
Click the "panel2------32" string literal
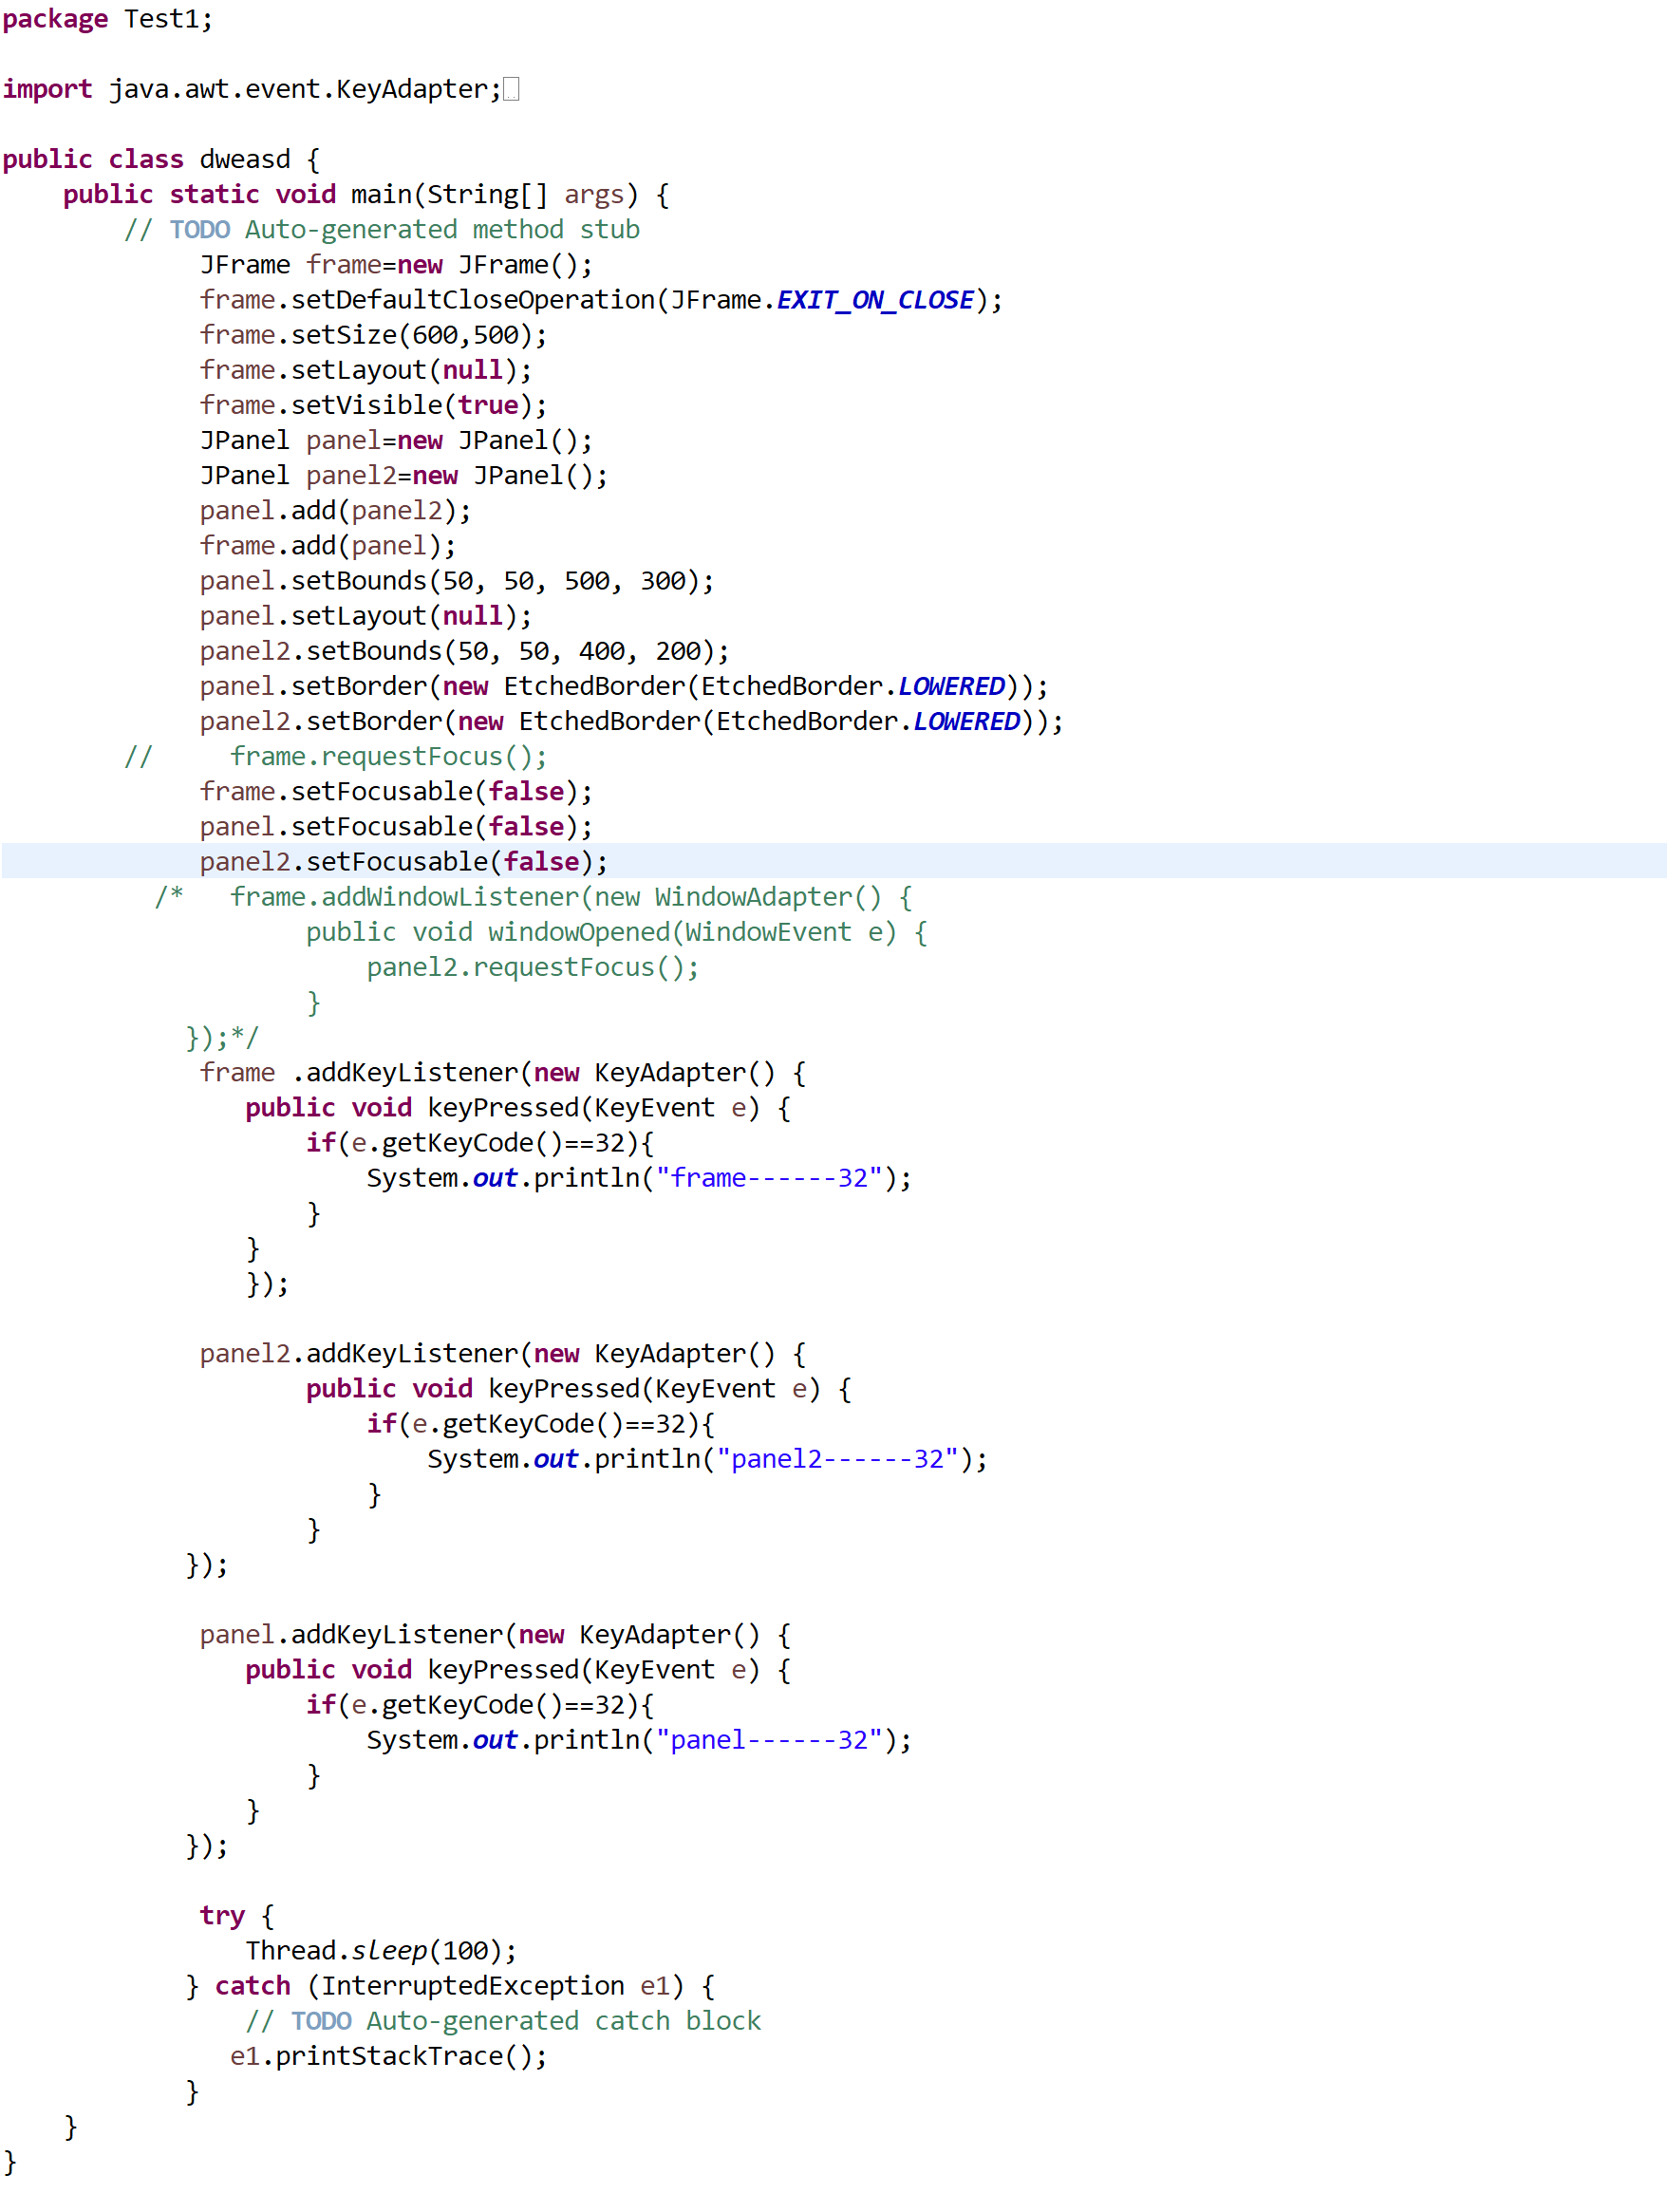tap(837, 1459)
